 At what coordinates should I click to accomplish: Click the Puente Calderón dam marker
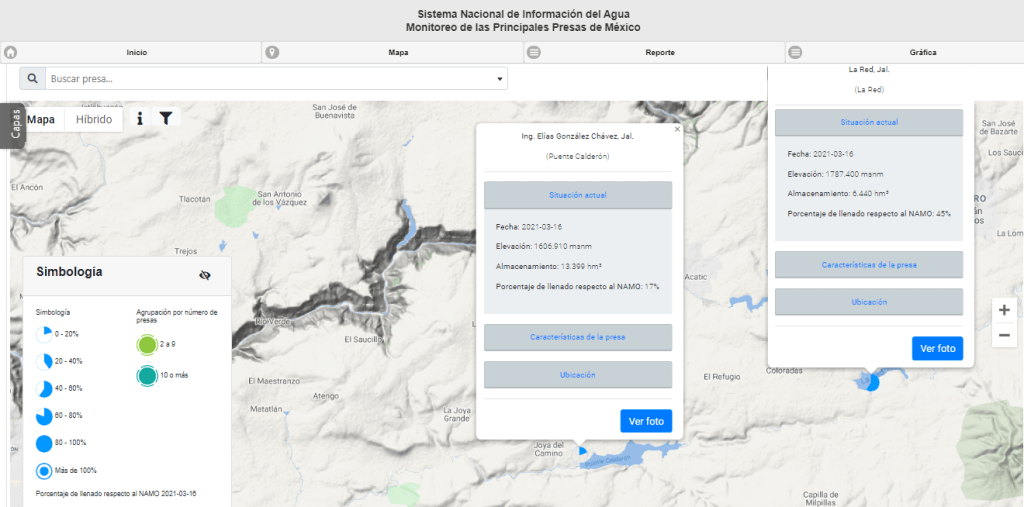tap(583, 451)
